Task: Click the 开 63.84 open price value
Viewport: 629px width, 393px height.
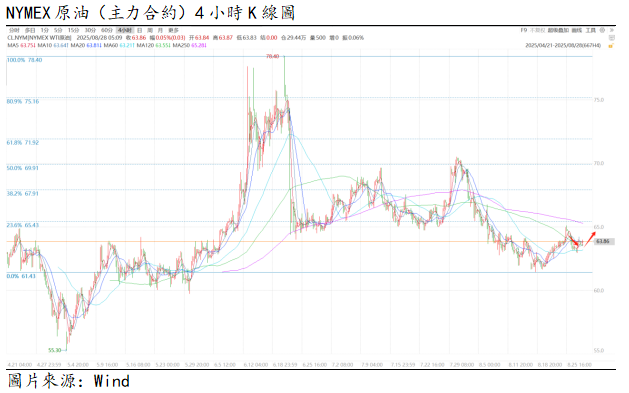Action: click(199, 38)
